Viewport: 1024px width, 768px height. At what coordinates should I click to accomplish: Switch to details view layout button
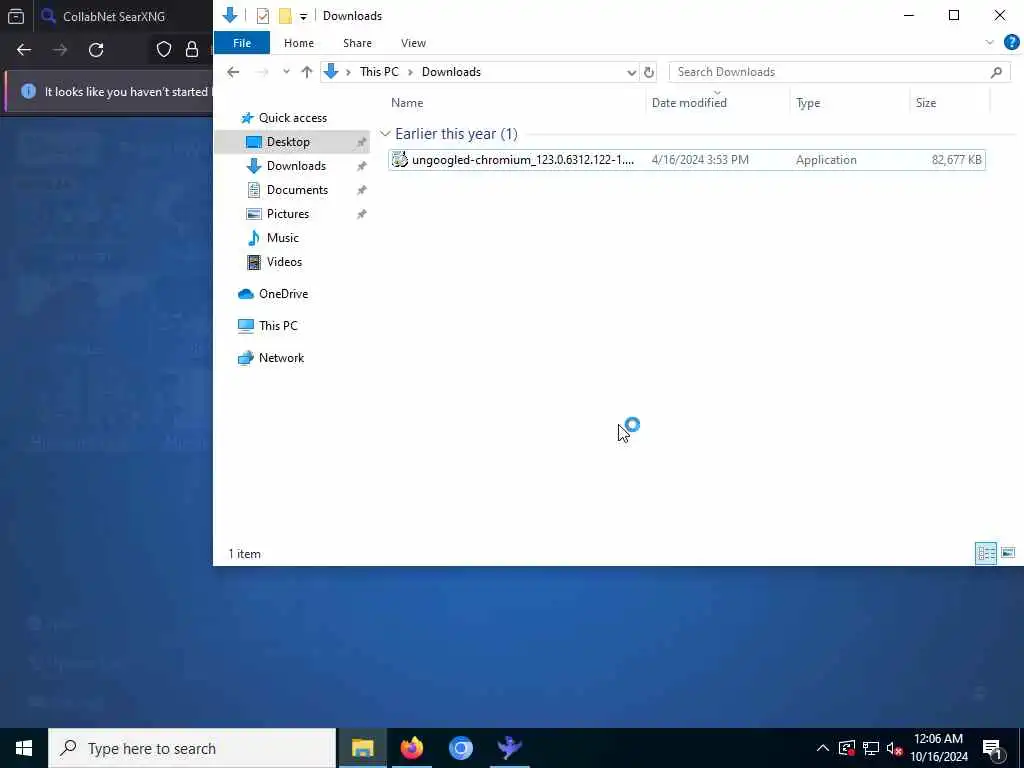(x=985, y=554)
